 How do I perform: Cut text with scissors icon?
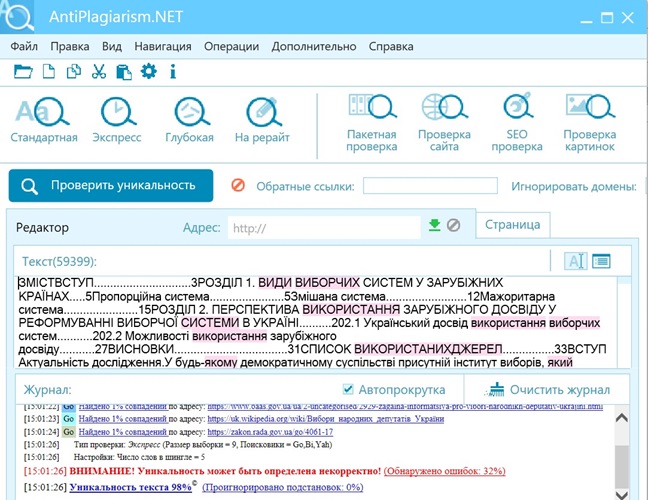(x=99, y=72)
